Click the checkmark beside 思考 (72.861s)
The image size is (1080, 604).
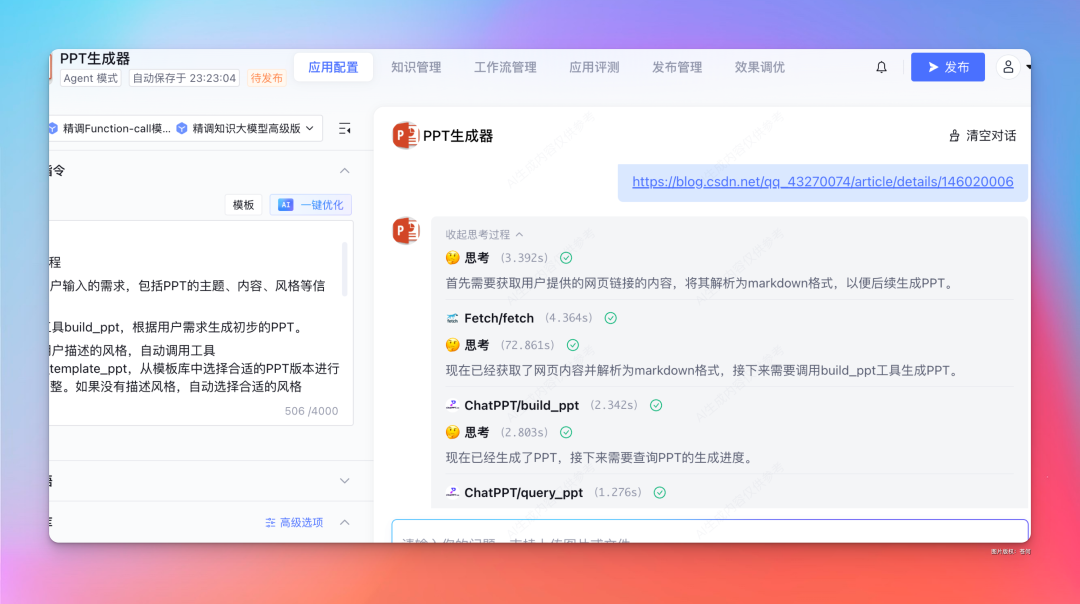pyautogui.click(x=572, y=345)
